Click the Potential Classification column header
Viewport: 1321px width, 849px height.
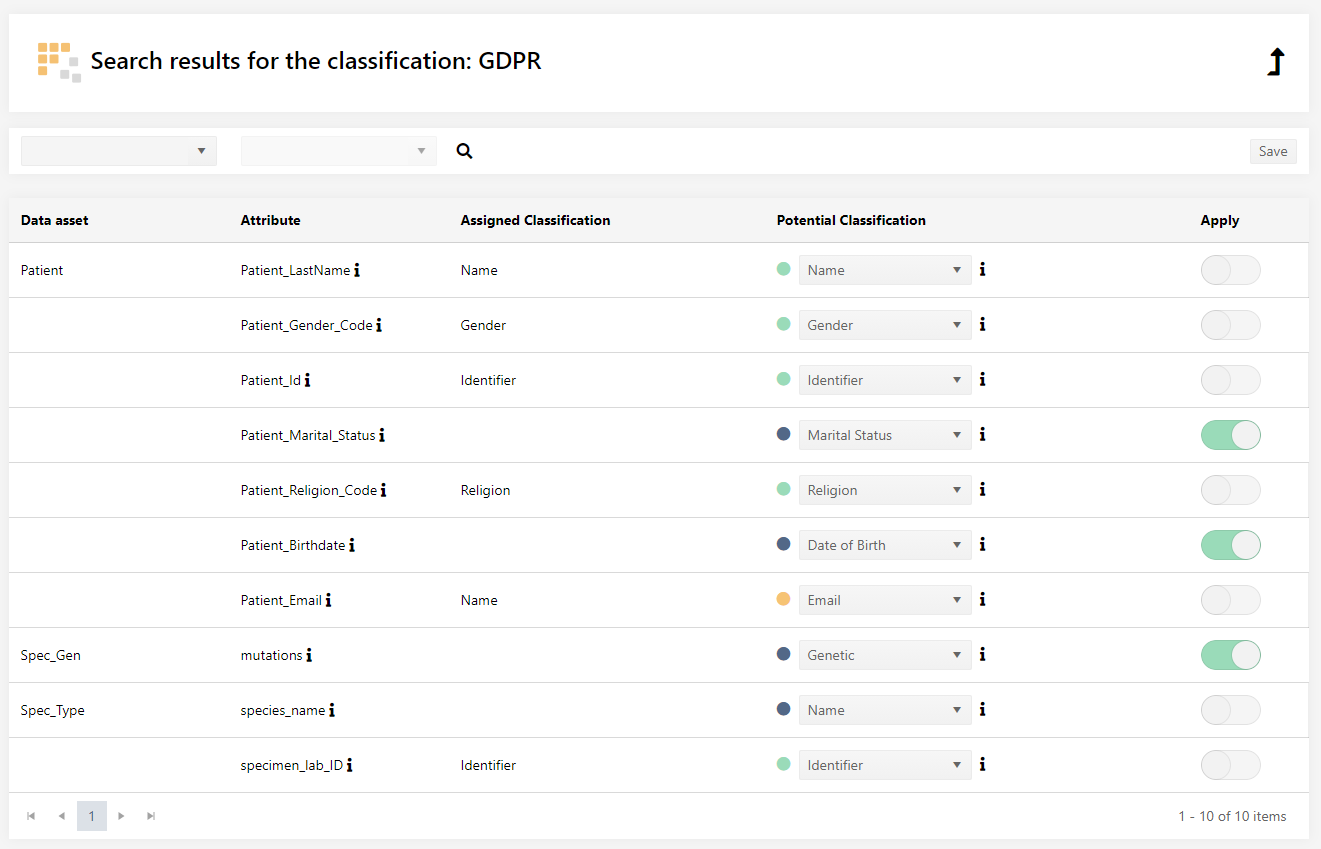click(x=851, y=220)
